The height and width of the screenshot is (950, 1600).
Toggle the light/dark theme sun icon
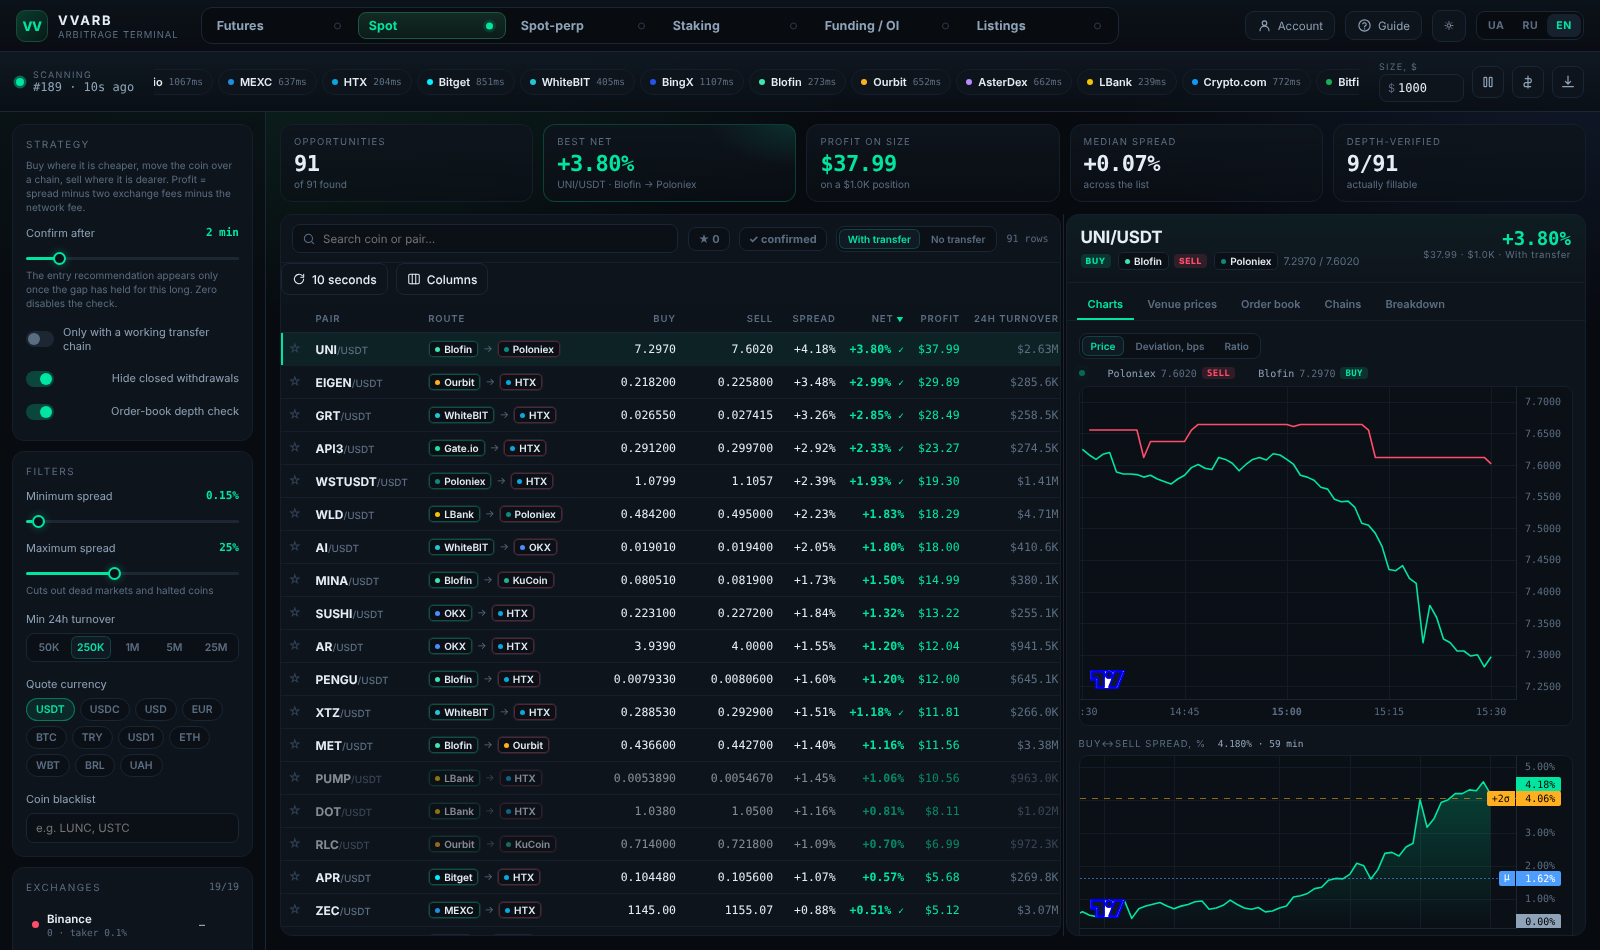point(1449,26)
